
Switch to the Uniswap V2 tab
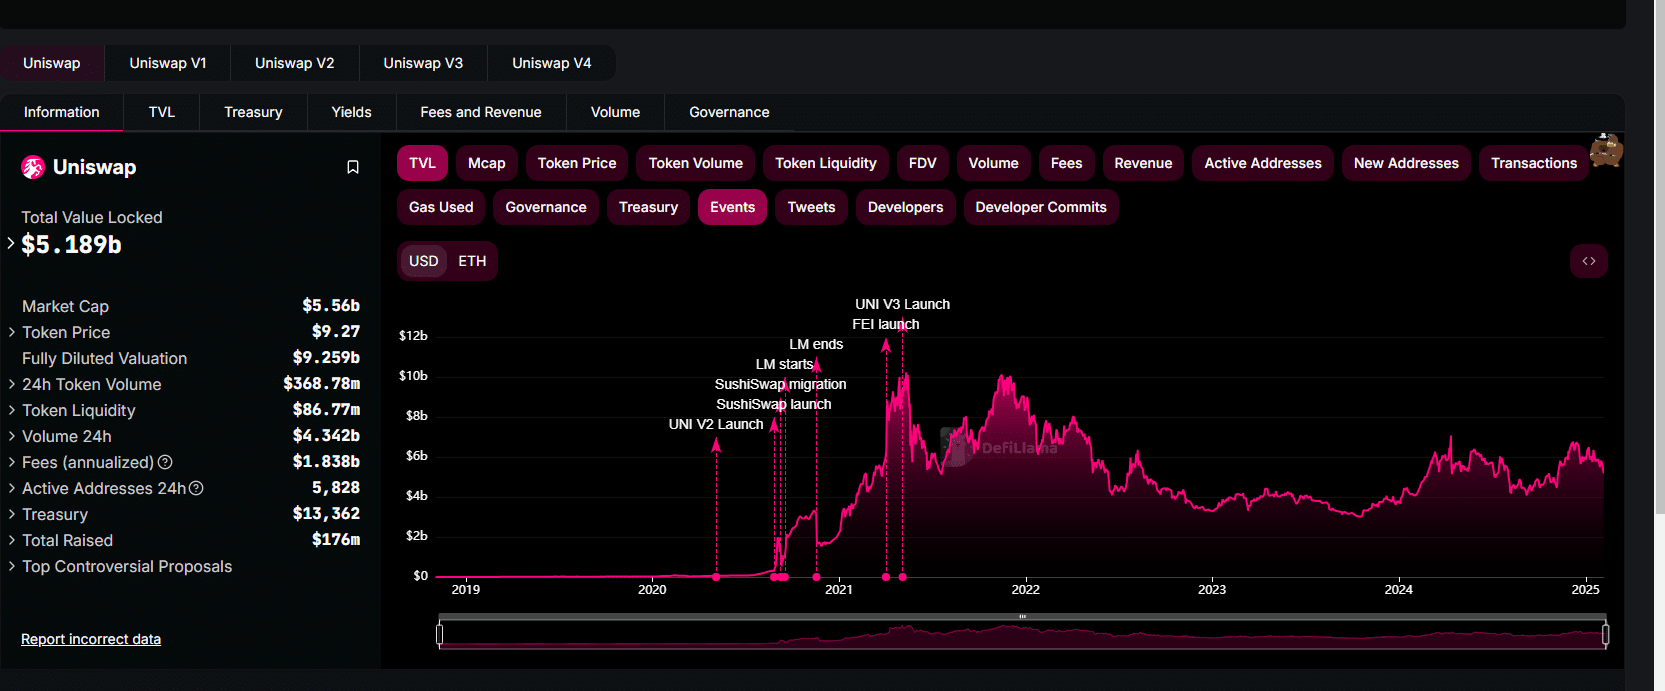tap(295, 63)
